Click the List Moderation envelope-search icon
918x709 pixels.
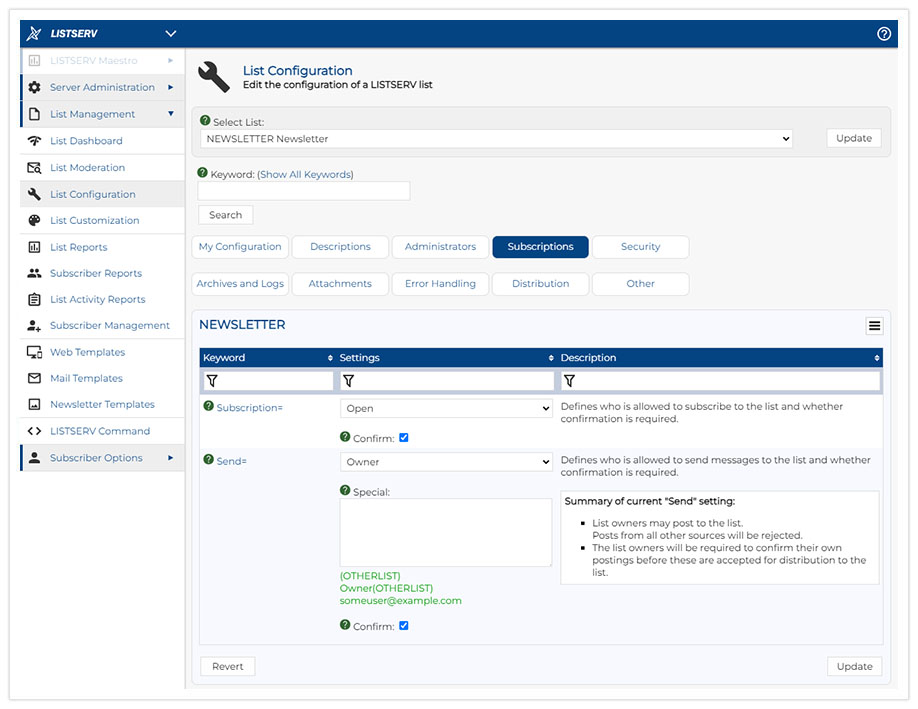pyautogui.click(x=35, y=167)
